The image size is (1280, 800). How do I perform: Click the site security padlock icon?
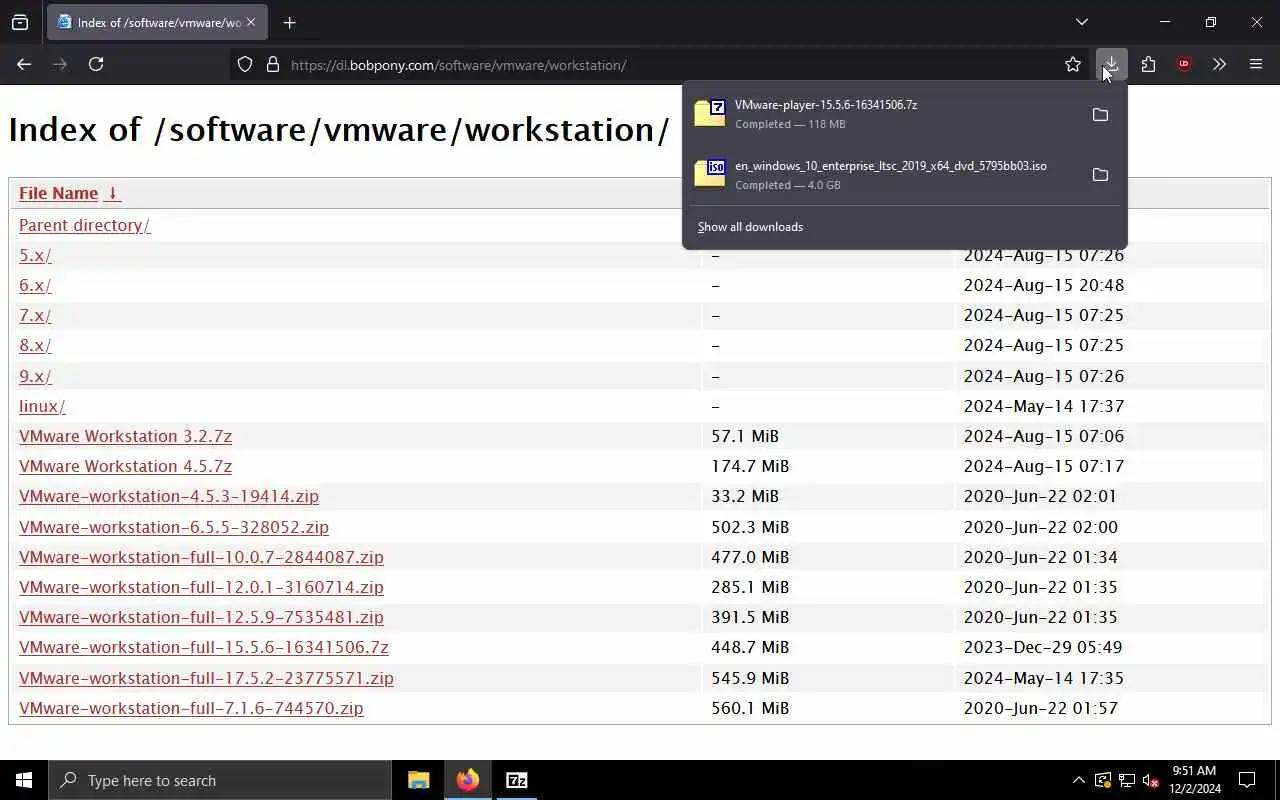pos(272,65)
